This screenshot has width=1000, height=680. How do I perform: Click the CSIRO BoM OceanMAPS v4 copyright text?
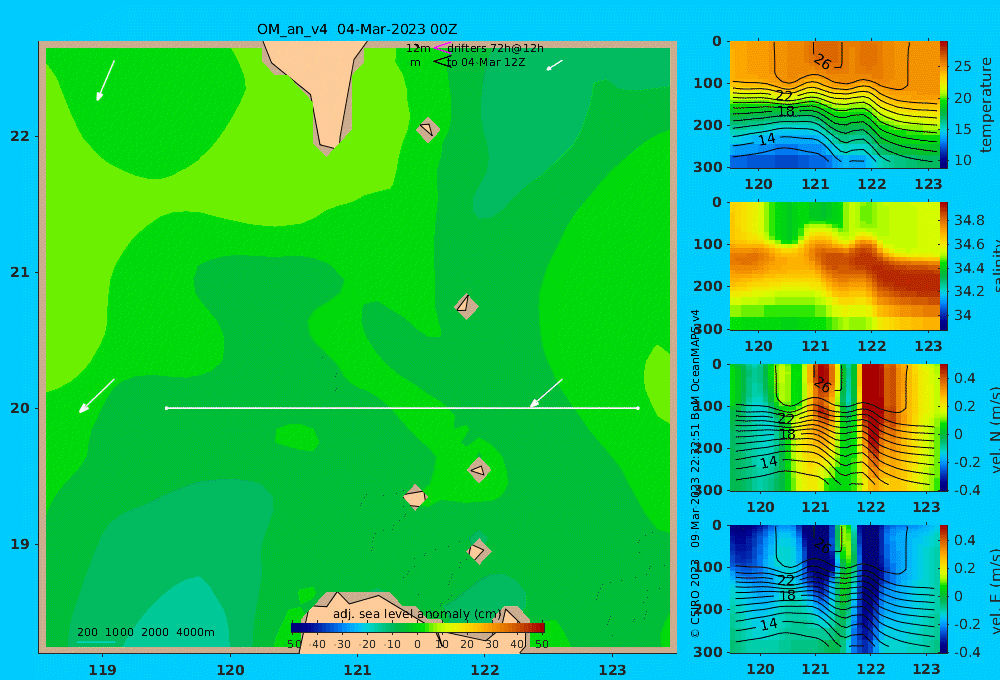point(695,473)
